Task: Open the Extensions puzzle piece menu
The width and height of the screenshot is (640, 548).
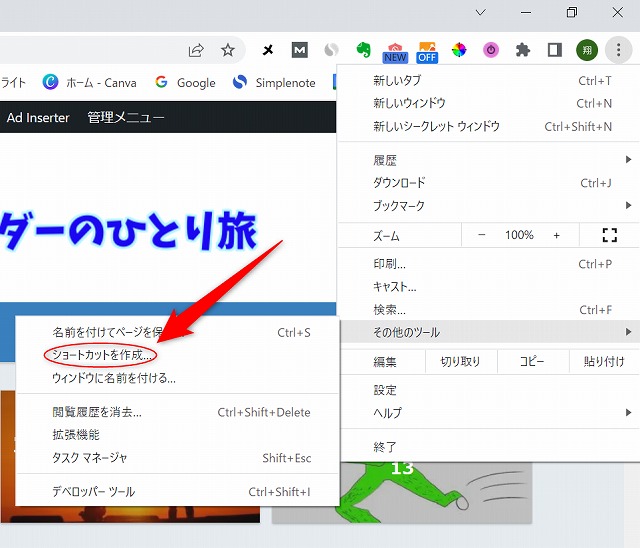Action: 522,50
